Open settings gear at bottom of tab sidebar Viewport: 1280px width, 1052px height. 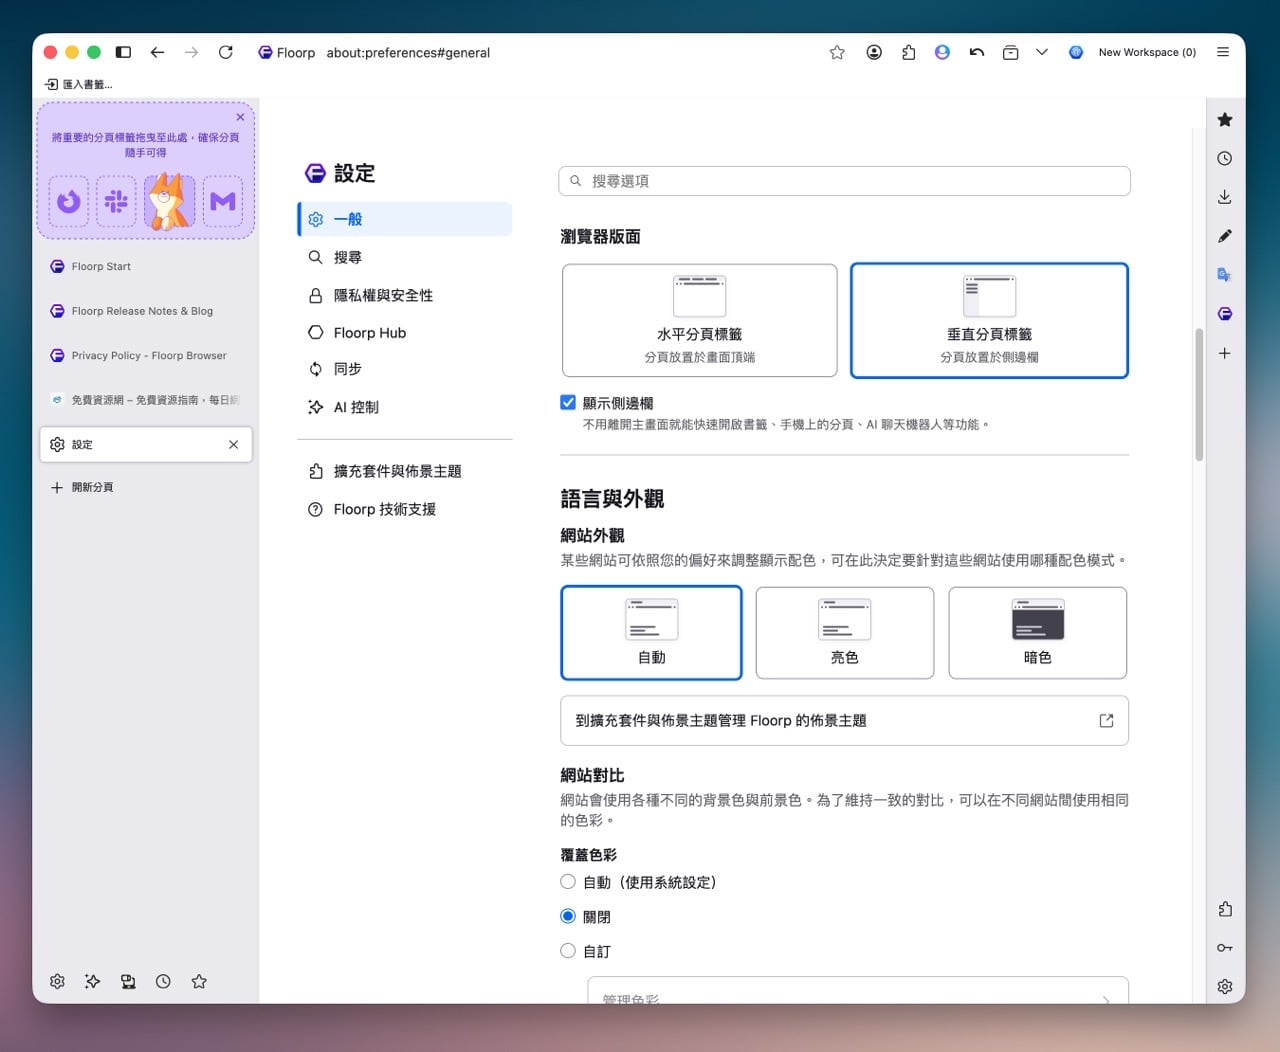pyautogui.click(x=57, y=981)
